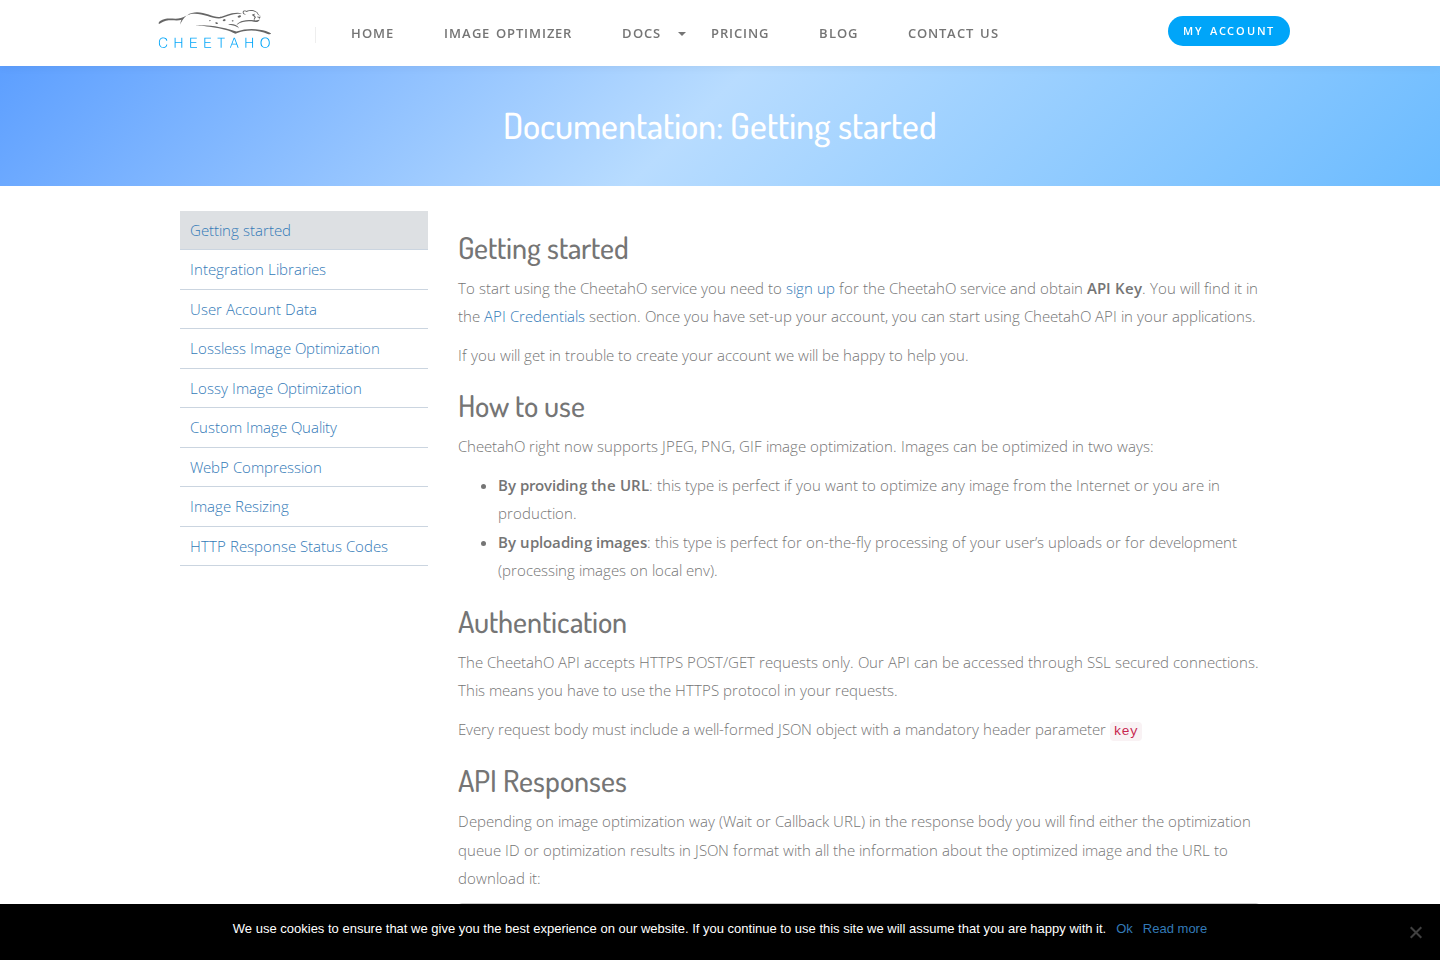Navigate to the BLOG section
The width and height of the screenshot is (1440, 960).
(x=838, y=33)
